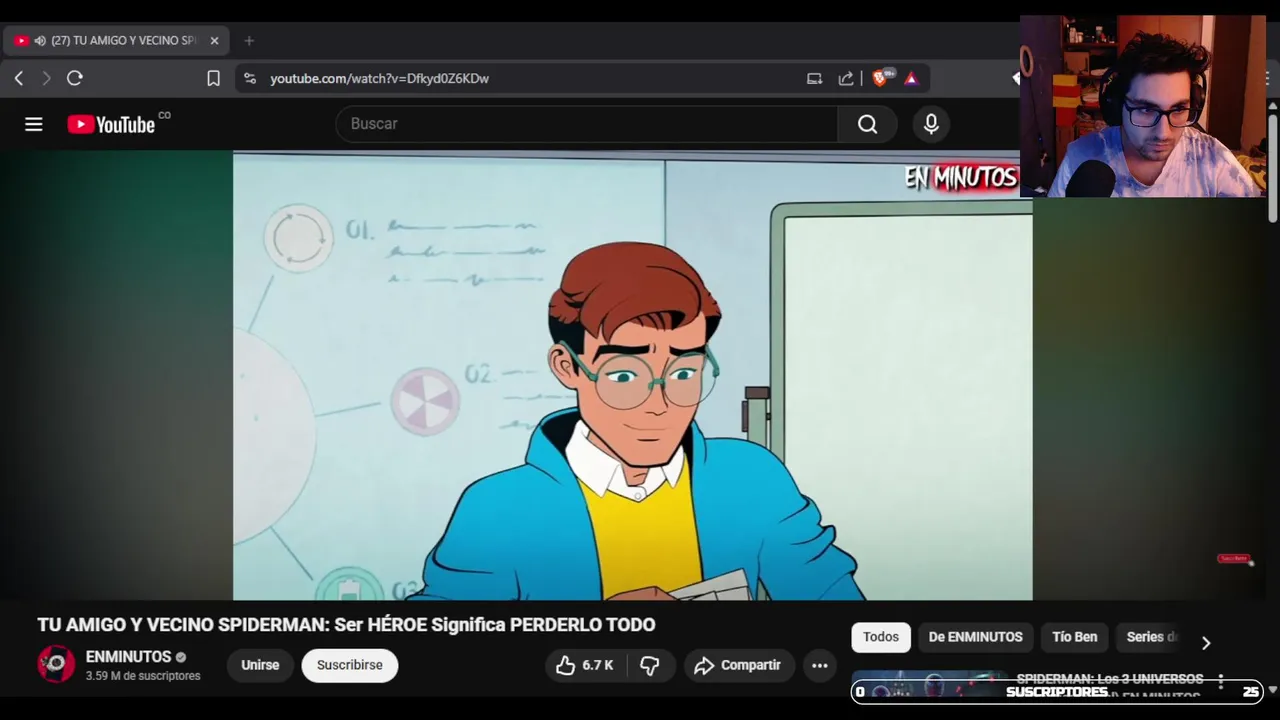This screenshot has width=1280, height=720.
Task: Open Brave Rewards triangle icon
Action: point(910,78)
